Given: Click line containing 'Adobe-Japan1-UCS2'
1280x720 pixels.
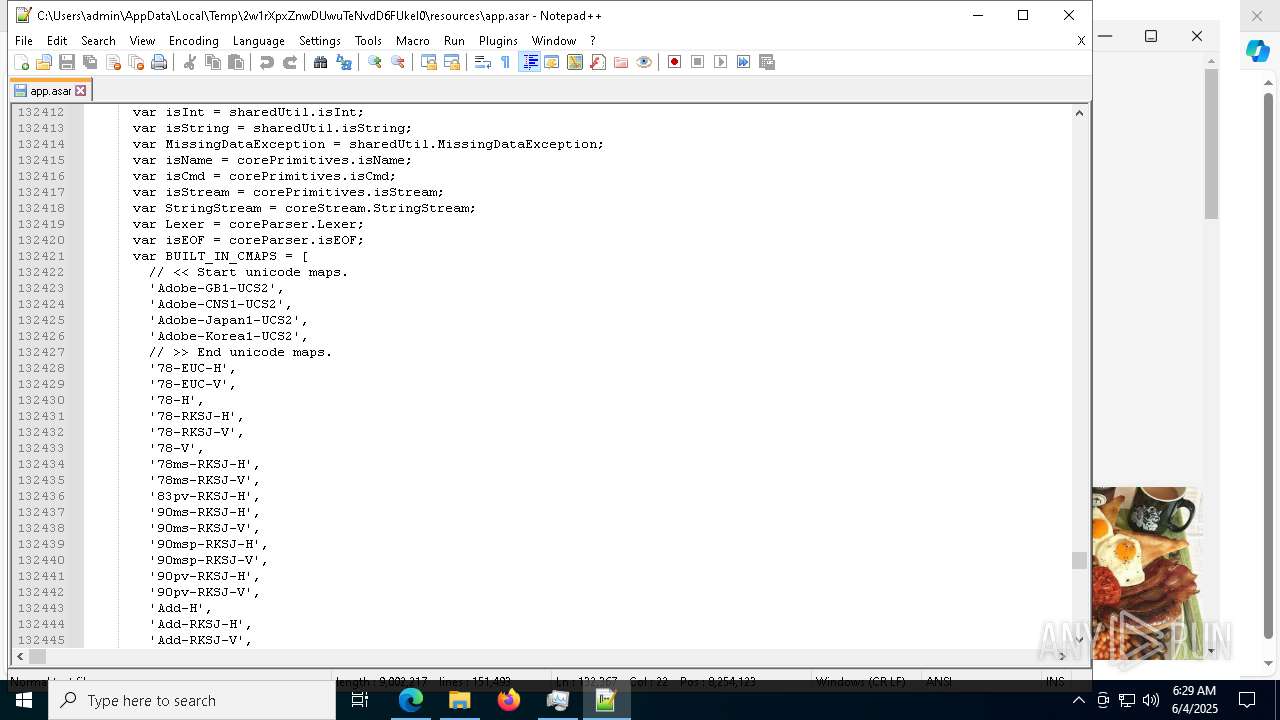Looking at the screenshot, I should [x=230, y=320].
